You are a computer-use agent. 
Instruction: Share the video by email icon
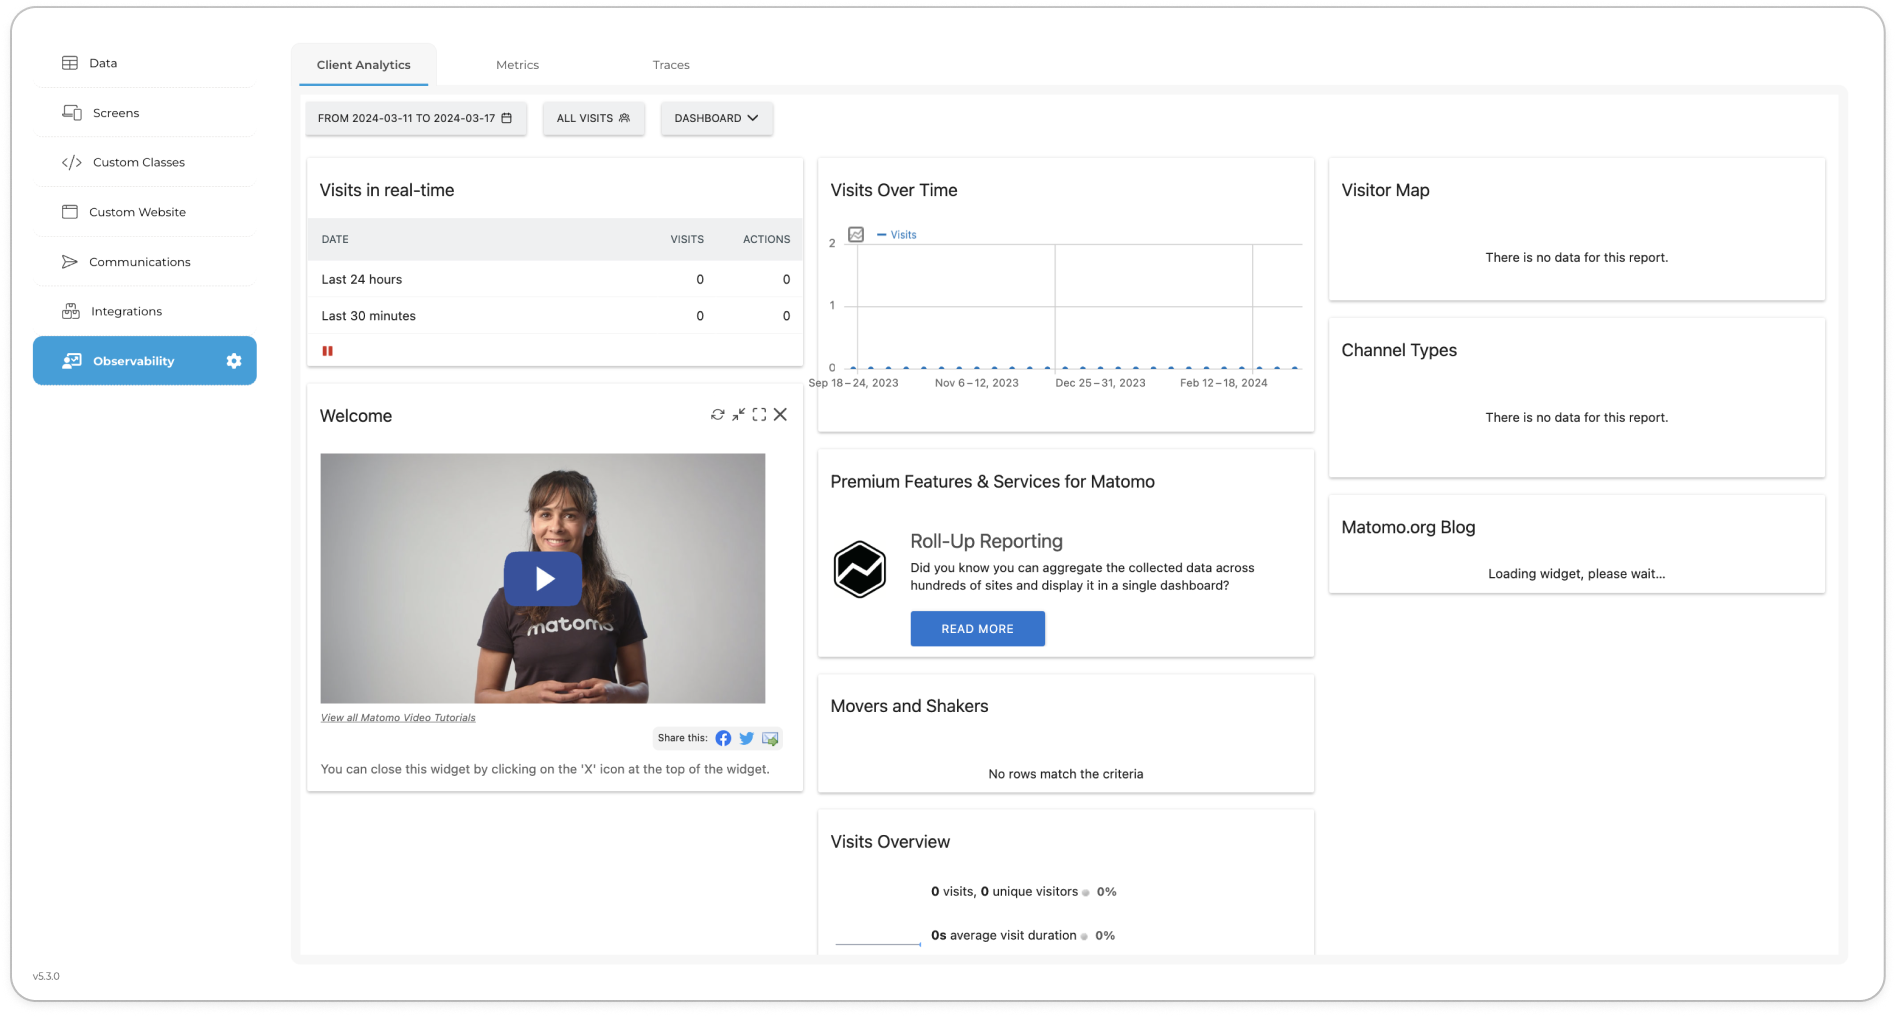tap(770, 739)
